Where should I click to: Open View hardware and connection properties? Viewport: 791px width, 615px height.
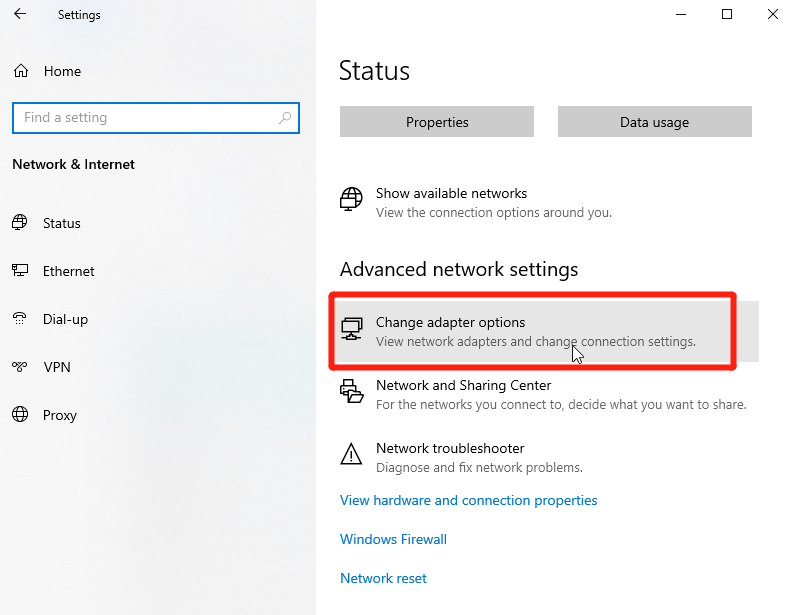[469, 500]
